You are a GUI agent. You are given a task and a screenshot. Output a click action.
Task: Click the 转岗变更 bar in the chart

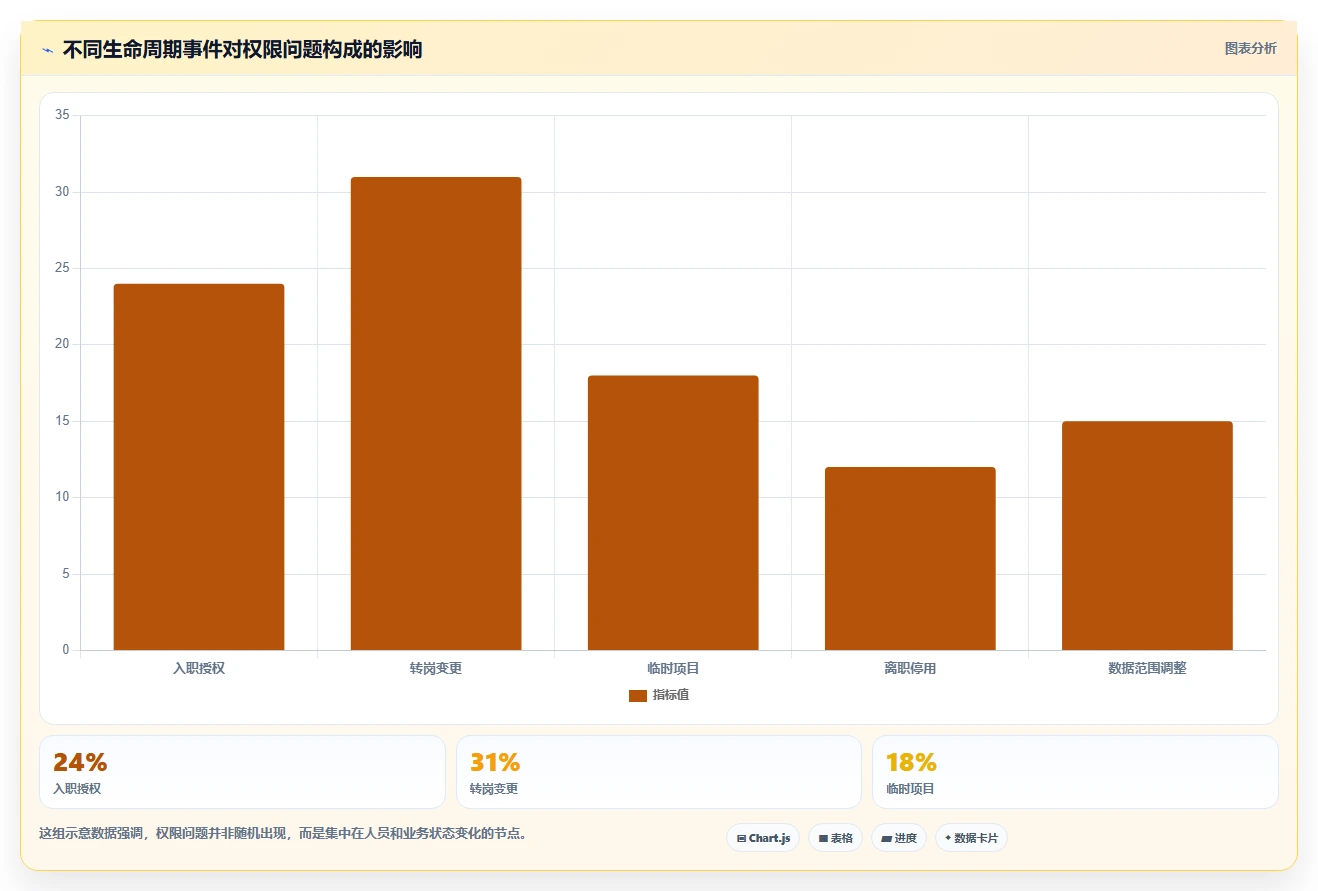[x=436, y=414]
